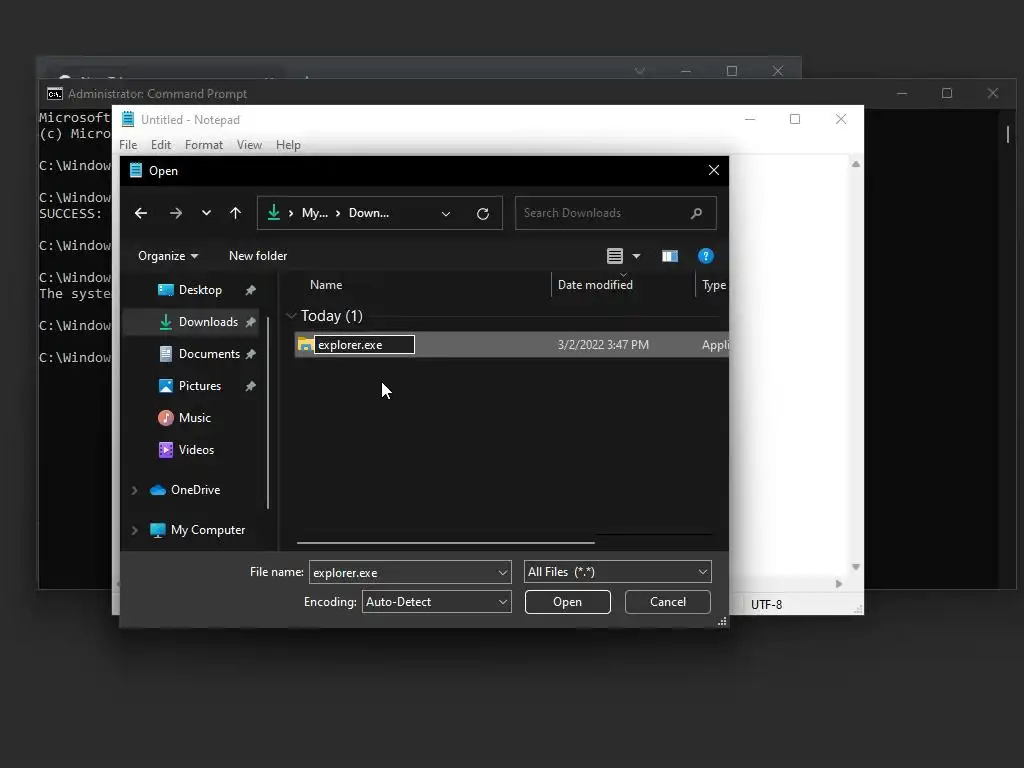Select Pictures in navigation pane
Viewport: 1024px width, 768px height.
pyautogui.click(x=199, y=386)
